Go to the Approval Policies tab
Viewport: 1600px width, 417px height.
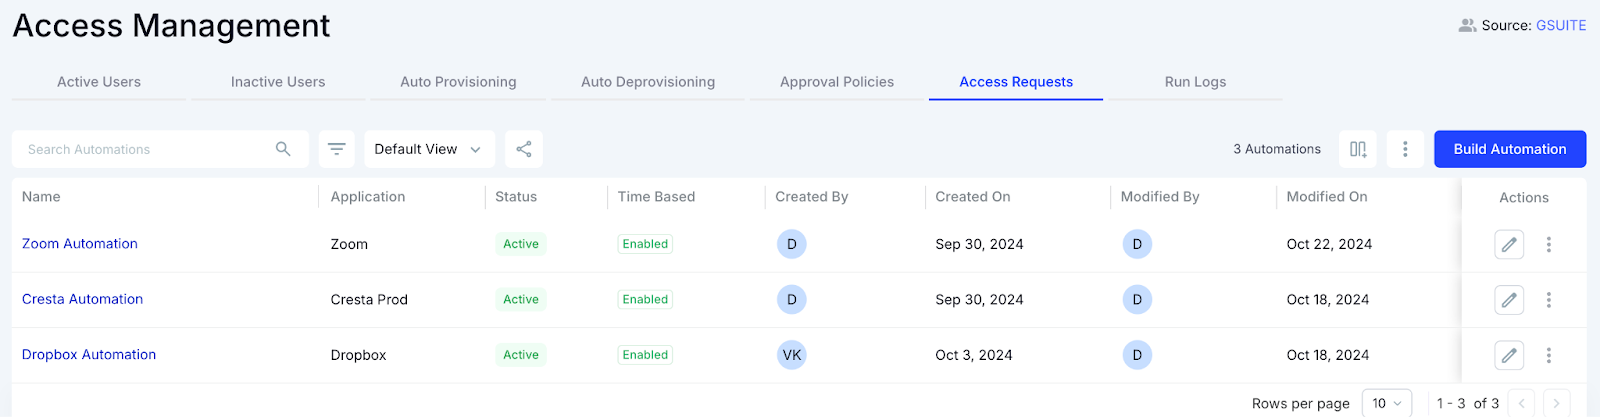(x=837, y=82)
